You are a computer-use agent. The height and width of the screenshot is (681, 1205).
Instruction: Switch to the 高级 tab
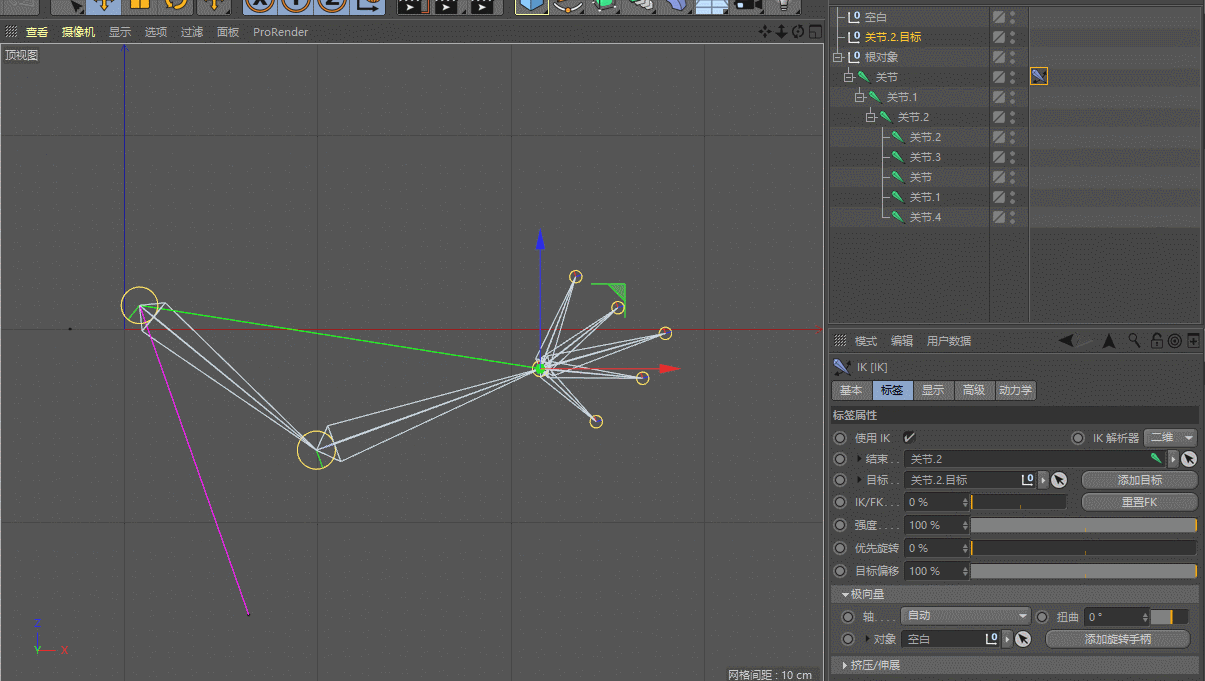tap(973, 391)
